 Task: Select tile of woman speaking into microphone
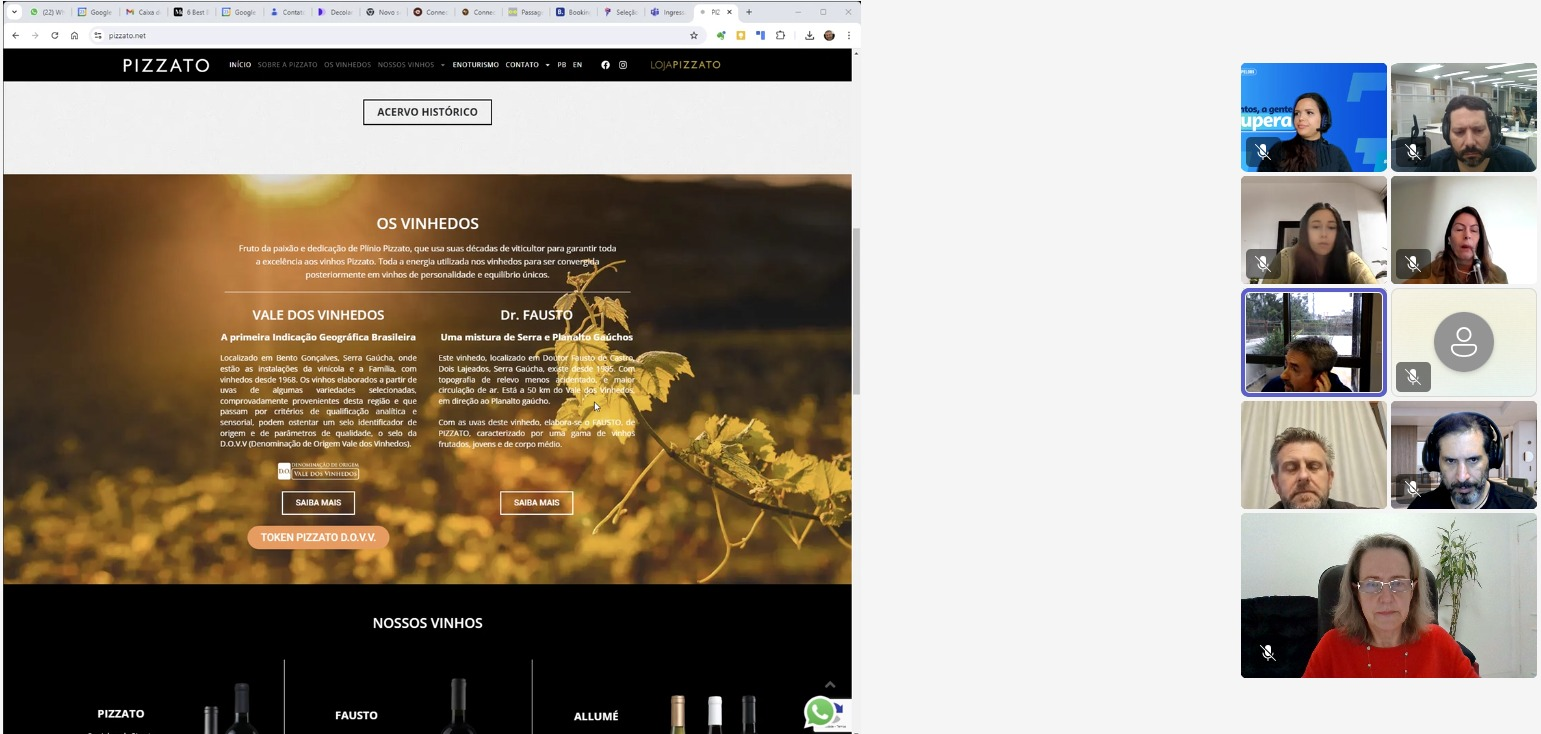[x=1464, y=230]
